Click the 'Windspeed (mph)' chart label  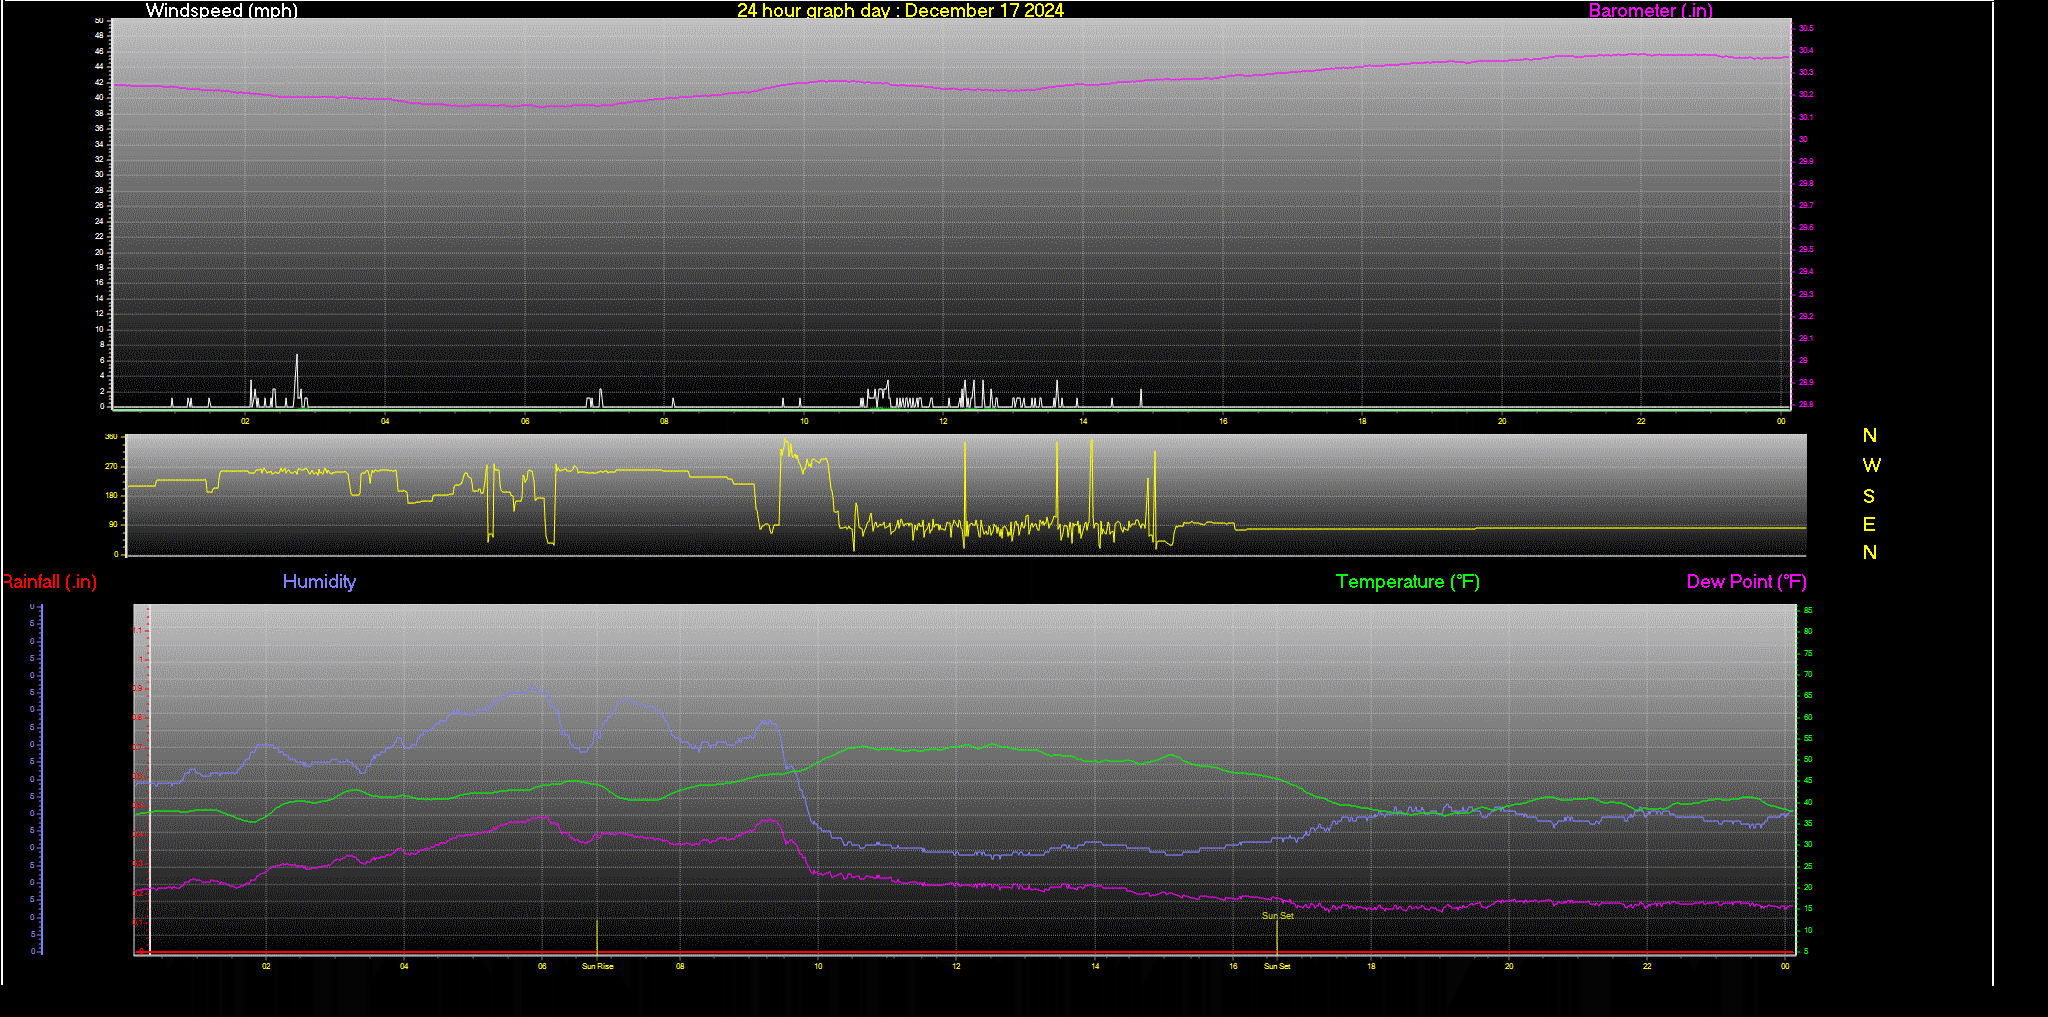(x=221, y=10)
